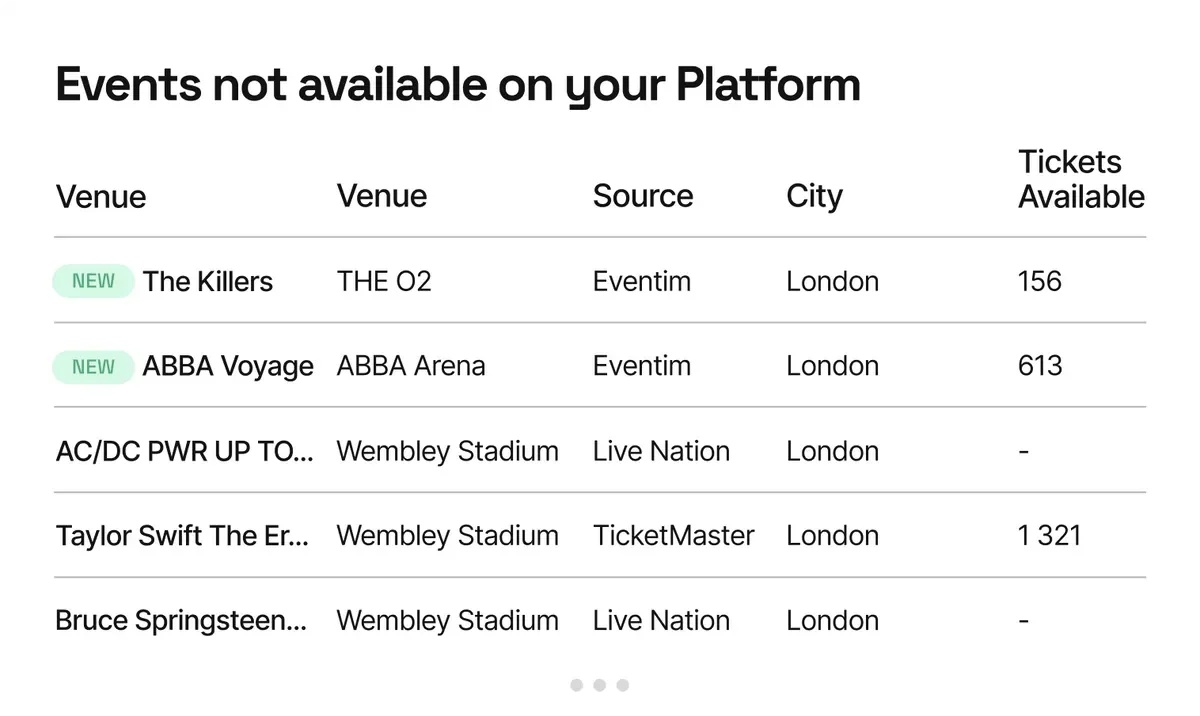Click the ABBA Arena venue cell
Viewport: 1200px width, 716px height.
(x=411, y=367)
